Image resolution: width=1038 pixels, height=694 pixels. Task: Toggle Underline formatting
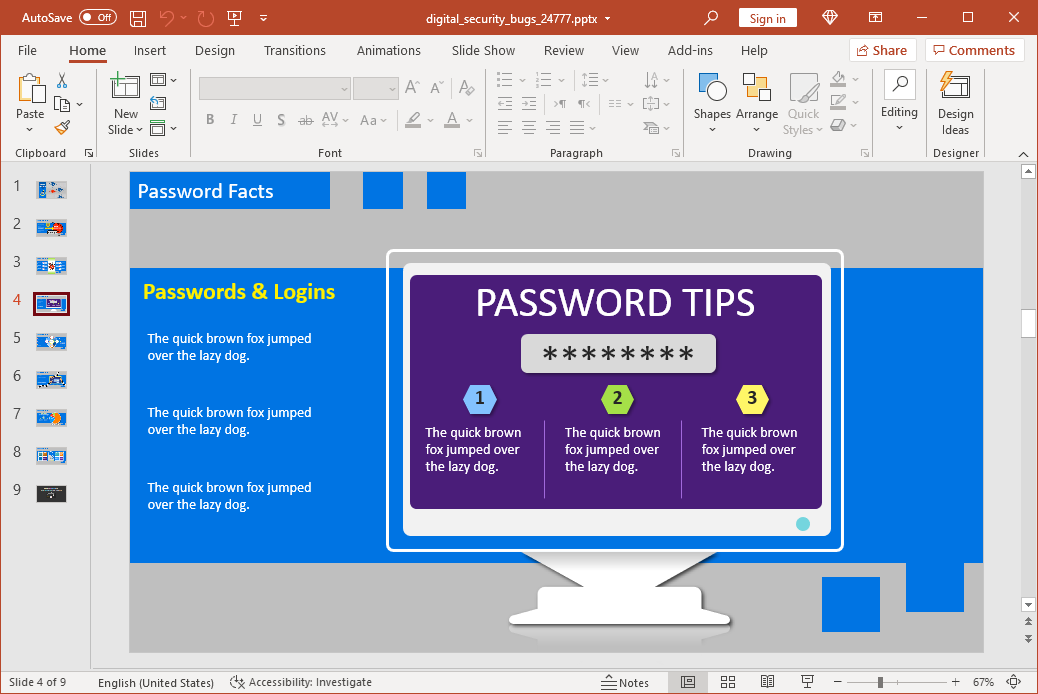(258, 120)
